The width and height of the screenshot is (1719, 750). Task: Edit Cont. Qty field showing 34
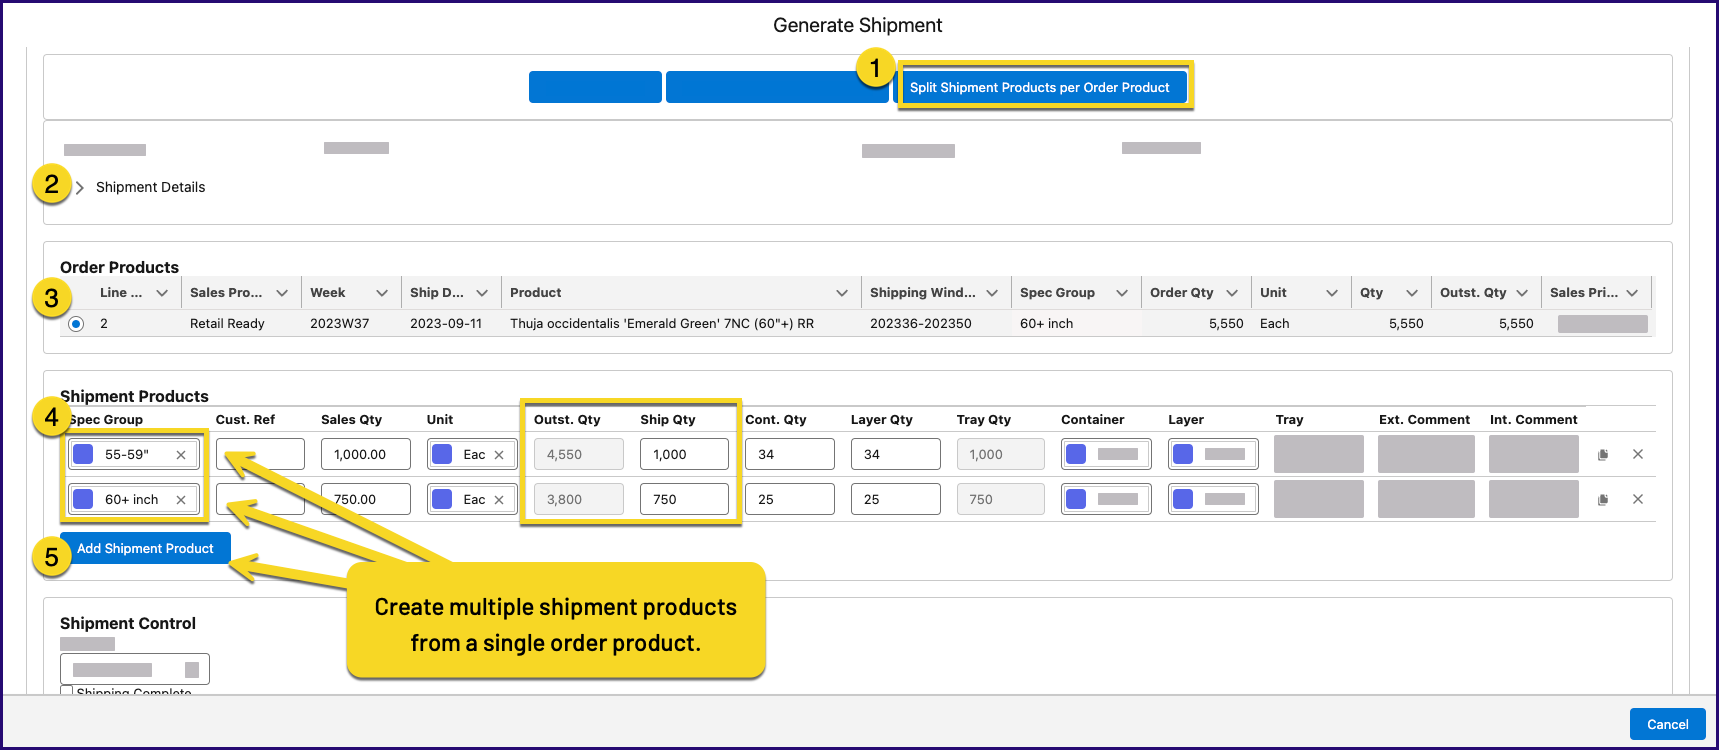coord(790,454)
